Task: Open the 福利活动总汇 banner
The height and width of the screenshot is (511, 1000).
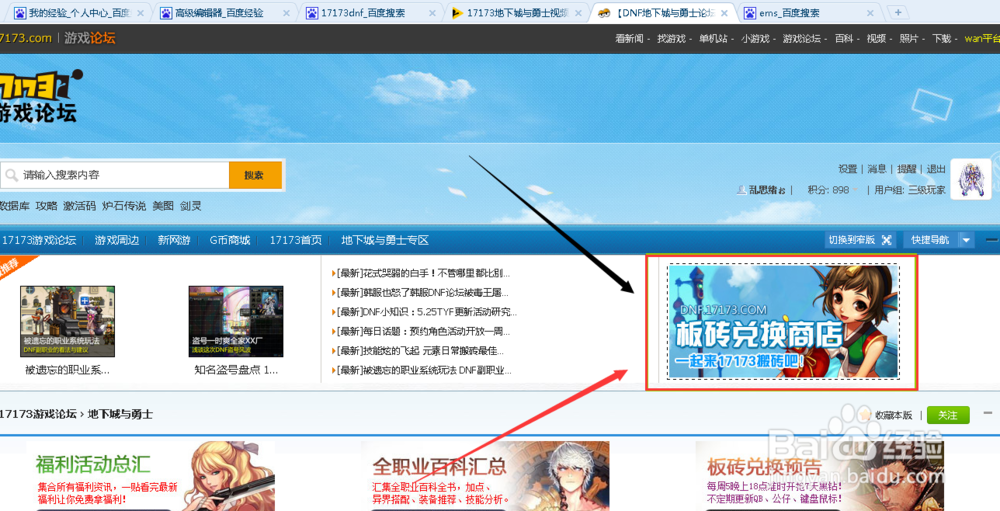Action: pos(151,476)
